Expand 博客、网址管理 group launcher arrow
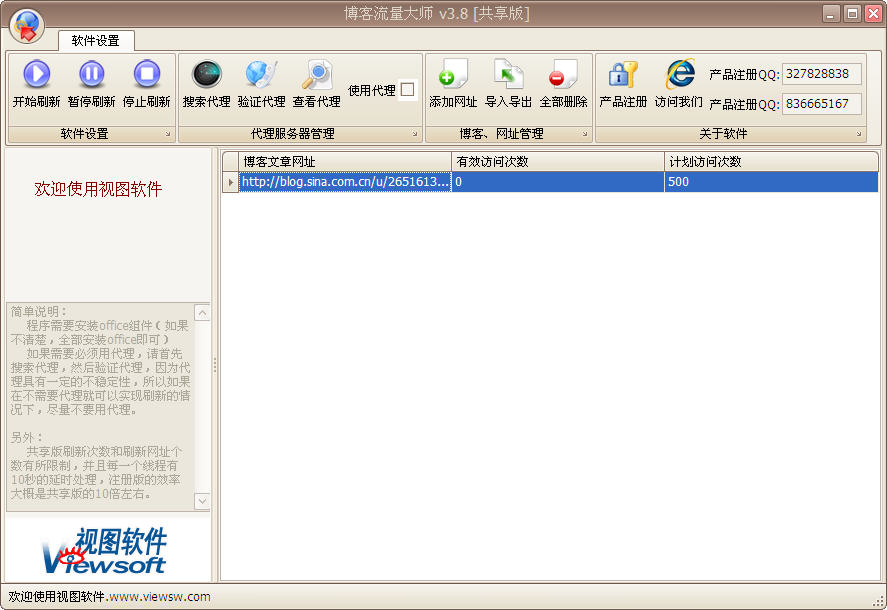 tap(584, 134)
